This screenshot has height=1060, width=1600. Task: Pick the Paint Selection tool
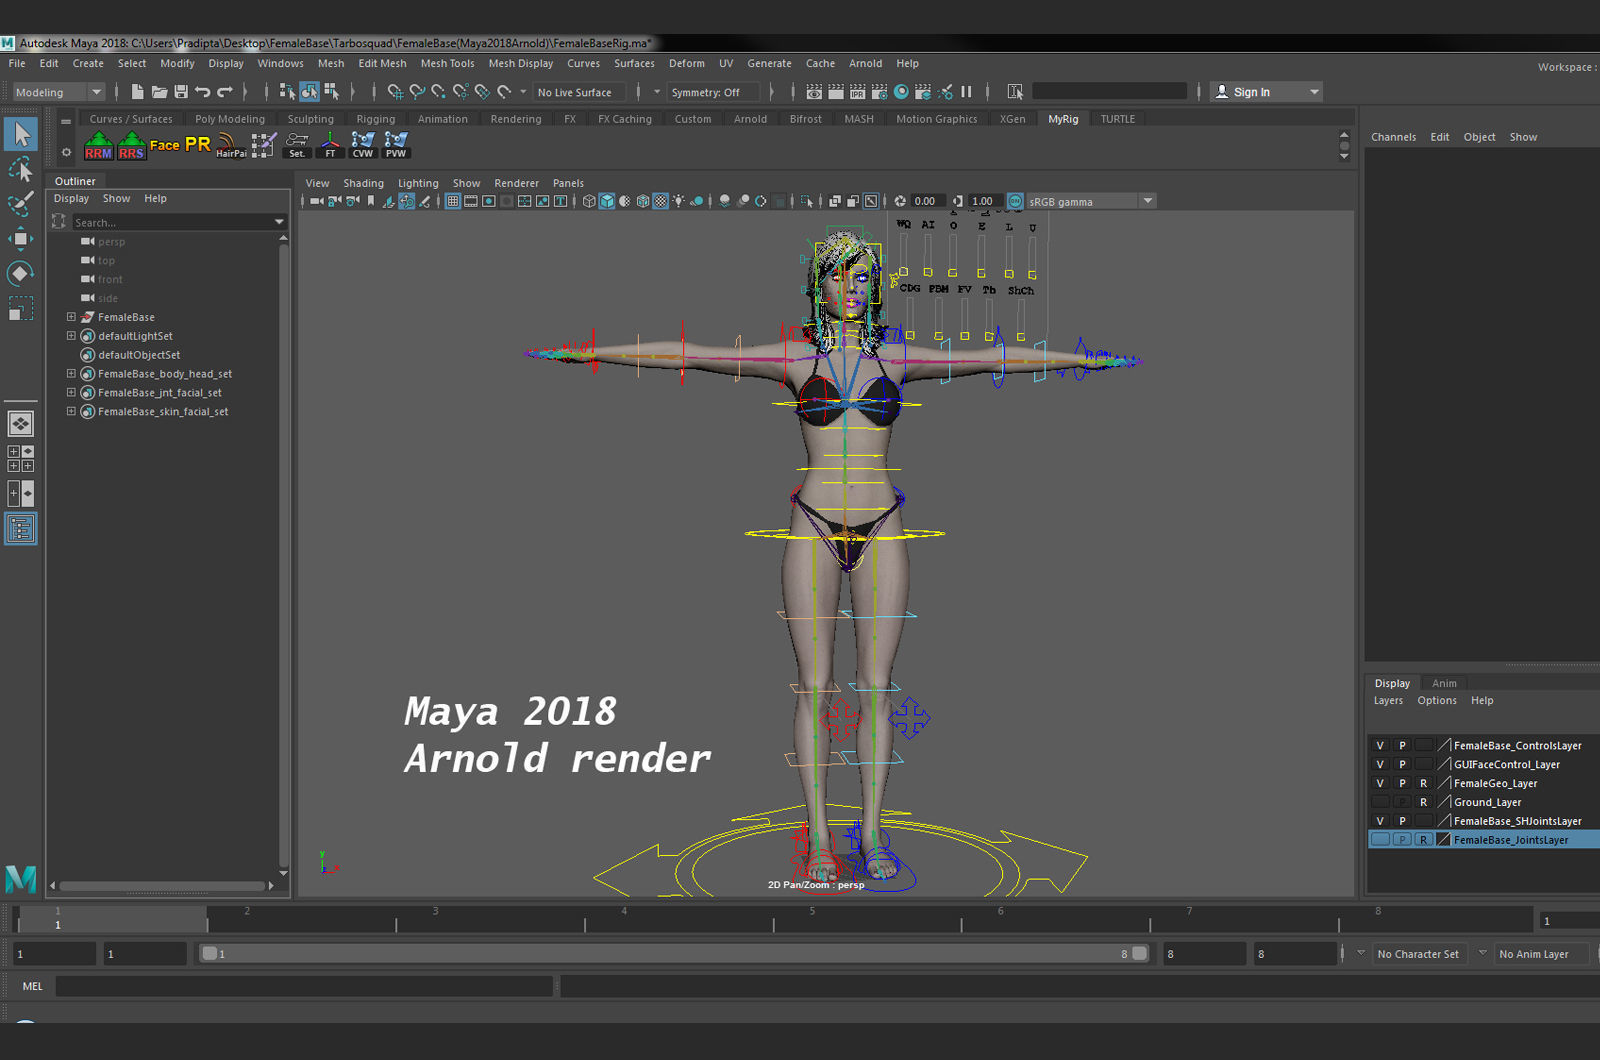pos(21,203)
